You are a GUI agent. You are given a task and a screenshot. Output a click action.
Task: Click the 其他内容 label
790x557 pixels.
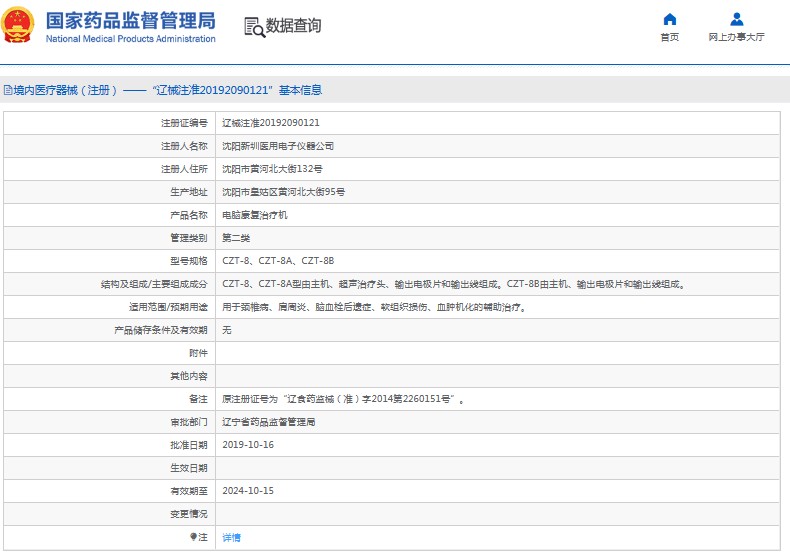pyautogui.click(x=189, y=376)
